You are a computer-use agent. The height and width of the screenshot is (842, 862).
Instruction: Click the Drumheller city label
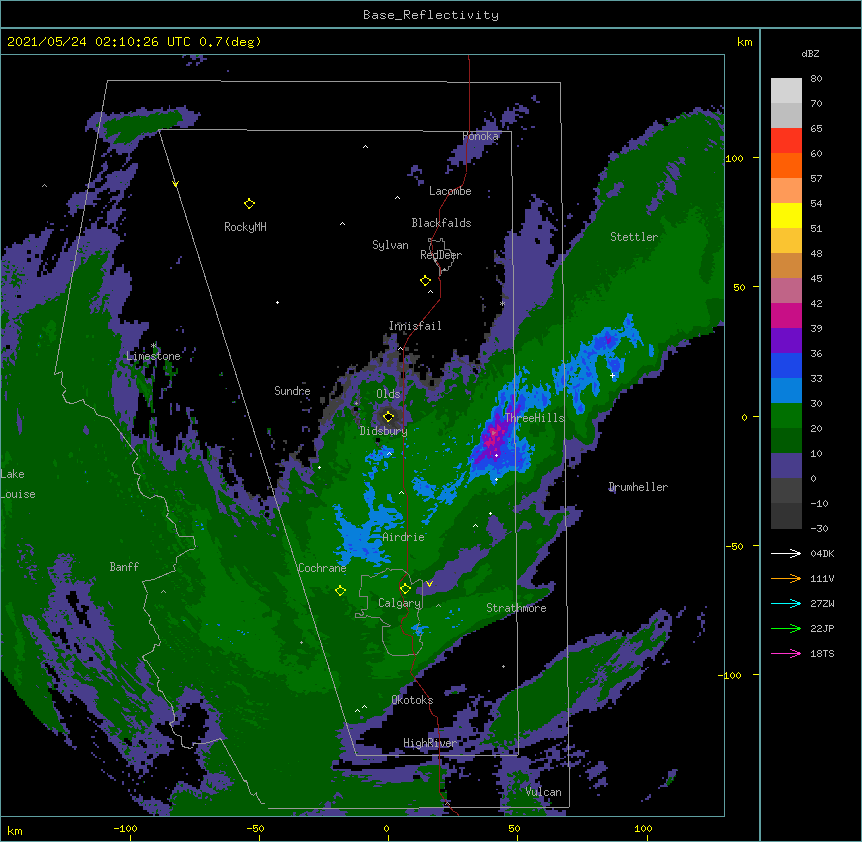coord(638,487)
